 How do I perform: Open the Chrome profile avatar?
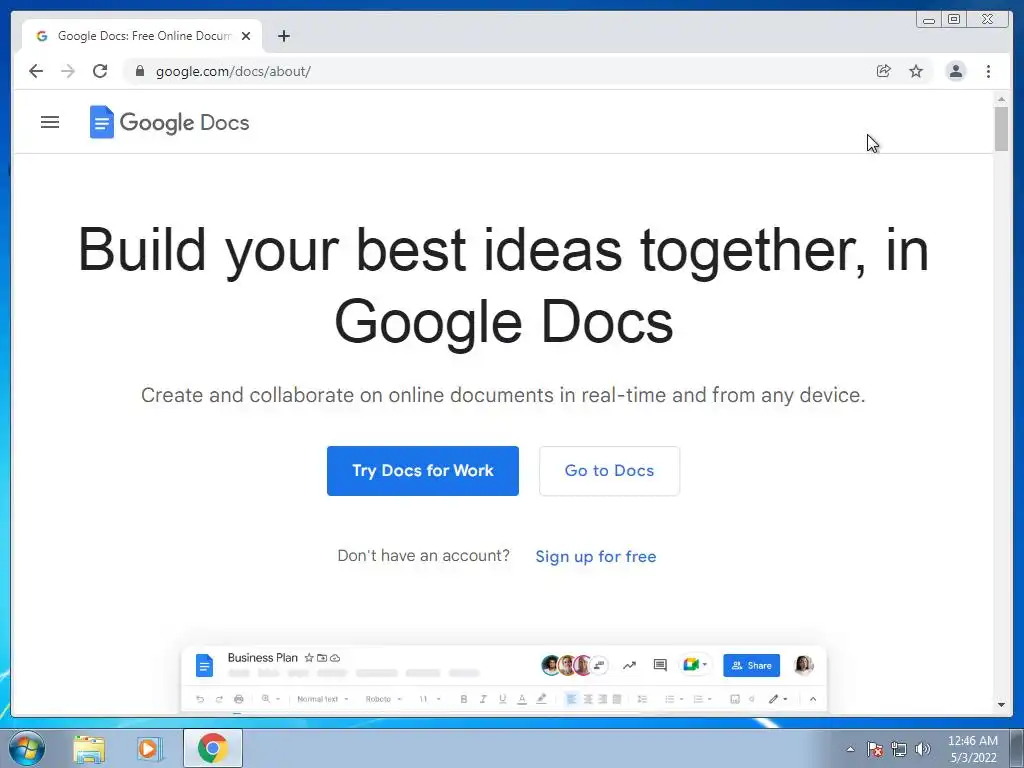coord(955,71)
